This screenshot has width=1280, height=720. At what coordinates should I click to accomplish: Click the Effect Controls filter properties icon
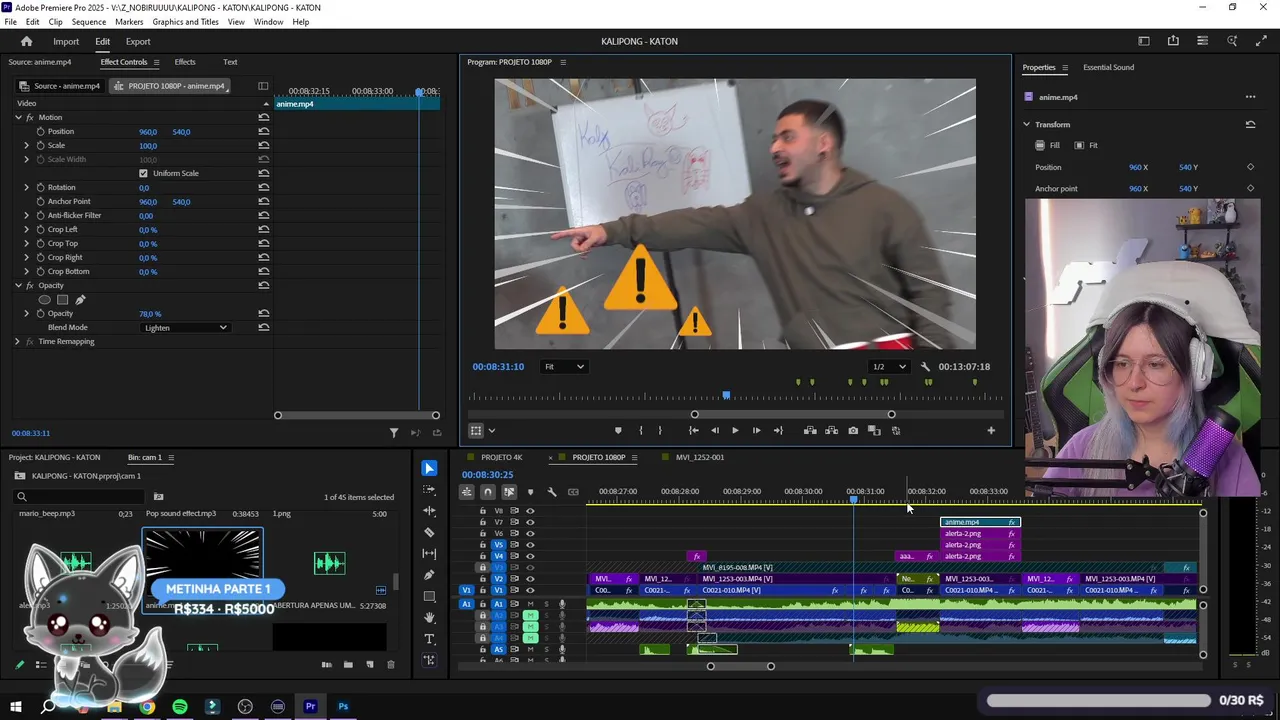(x=393, y=433)
